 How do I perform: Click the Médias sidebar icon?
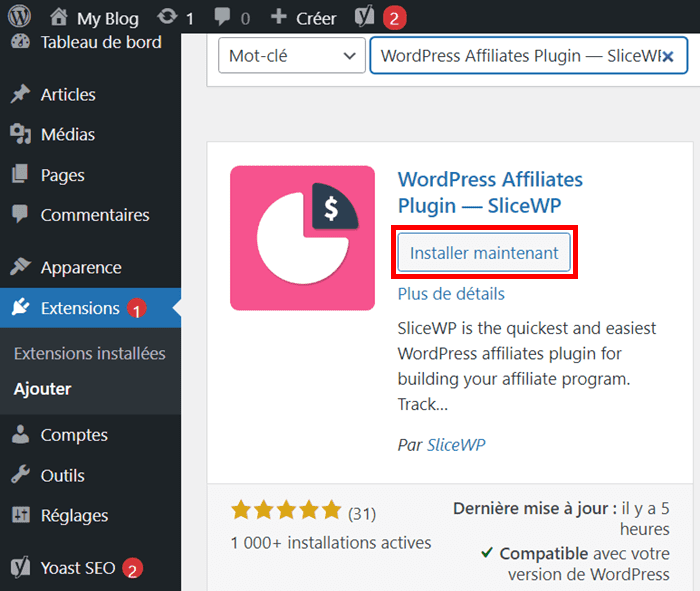21,133
